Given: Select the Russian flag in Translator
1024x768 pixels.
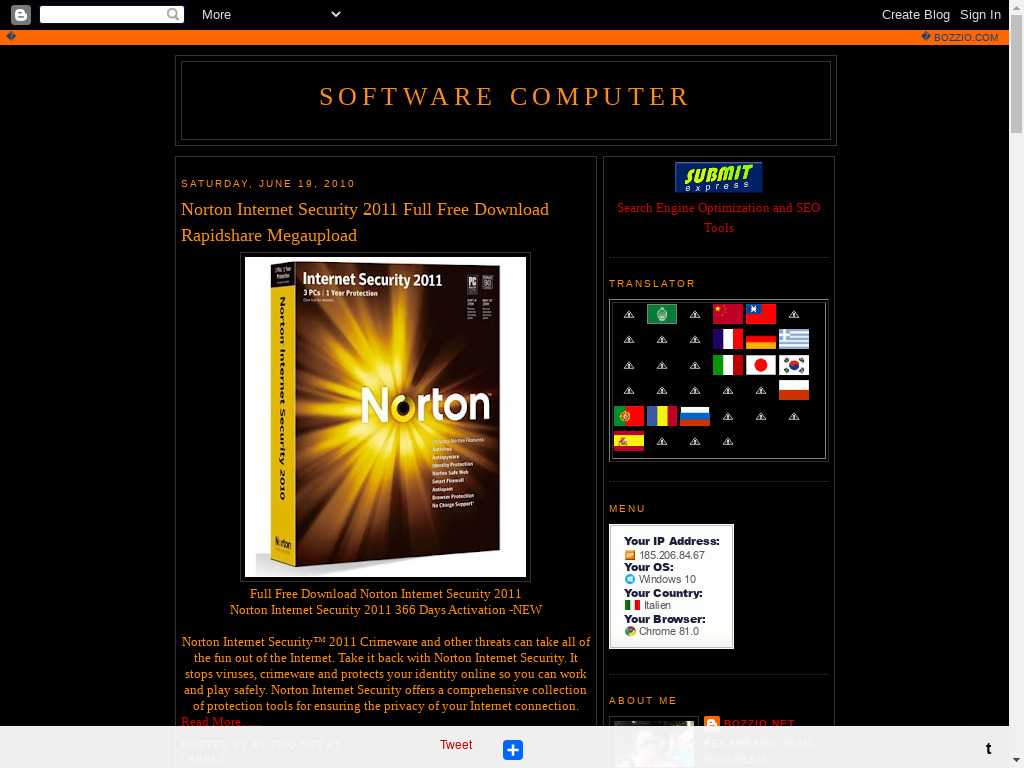Looking at the screenshot, I should [x=695, y=416].
